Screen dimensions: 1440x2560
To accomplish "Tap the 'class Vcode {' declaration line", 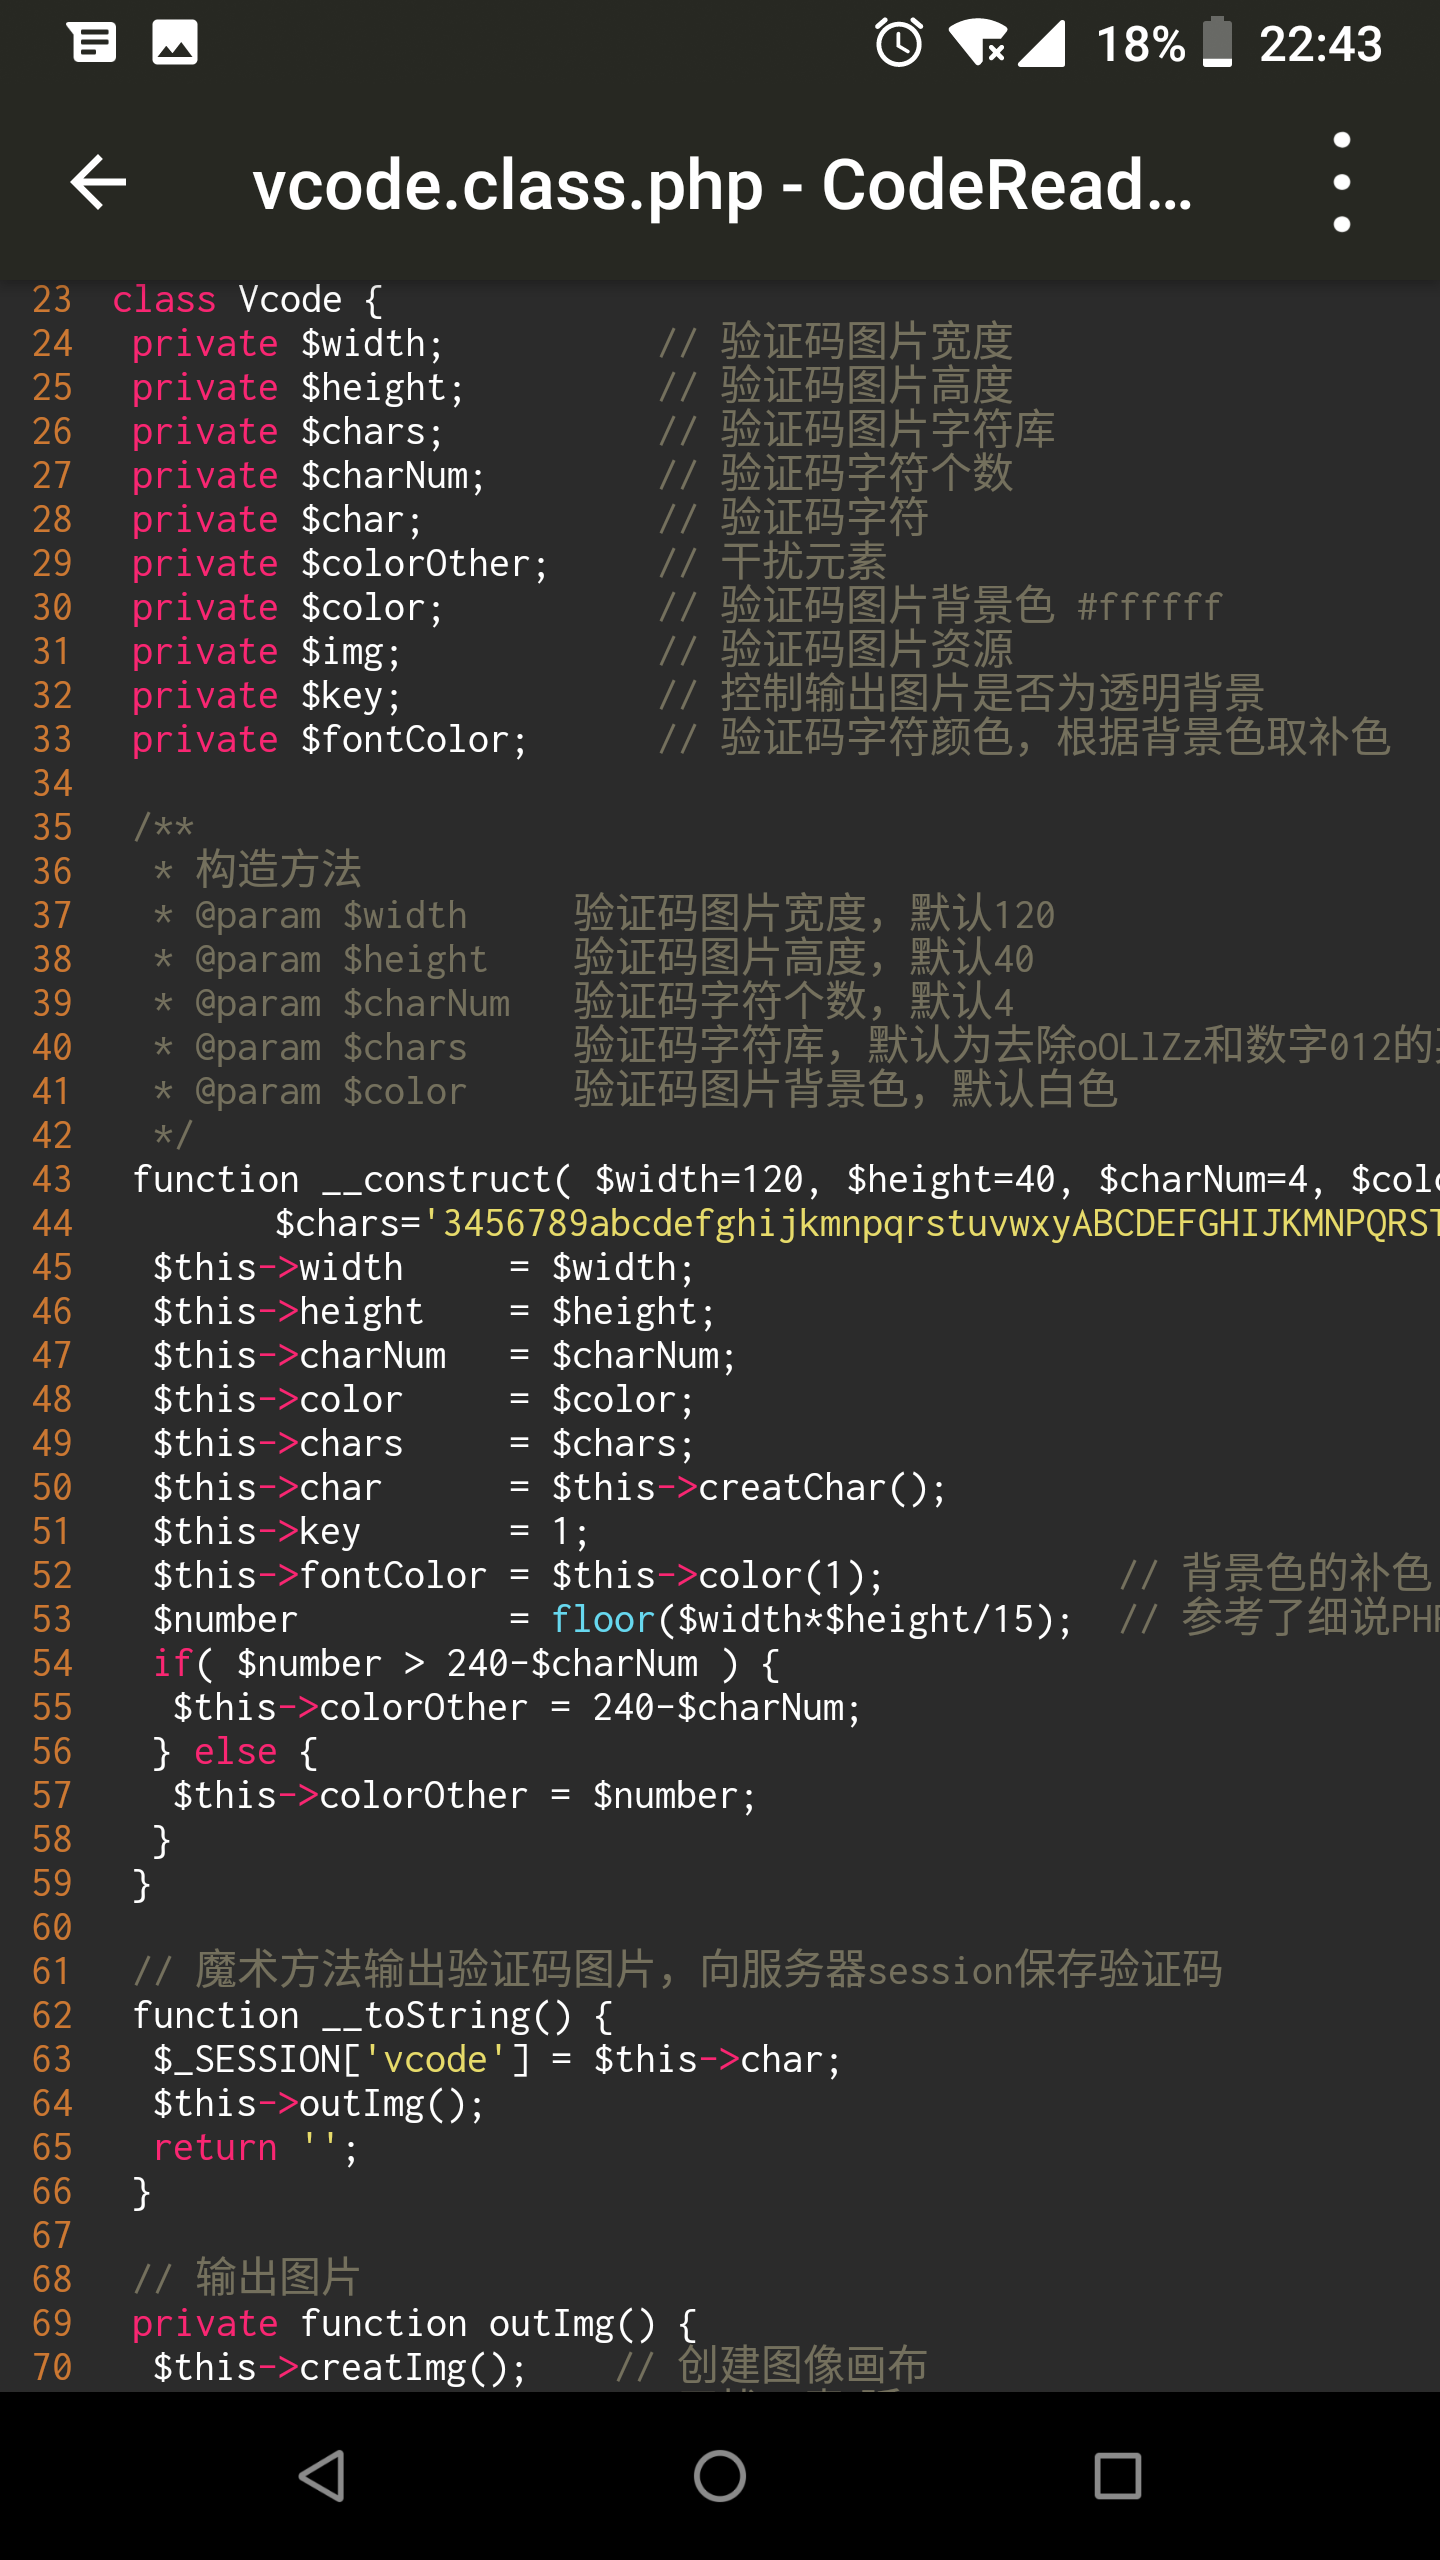I will [x=246, y=299].
